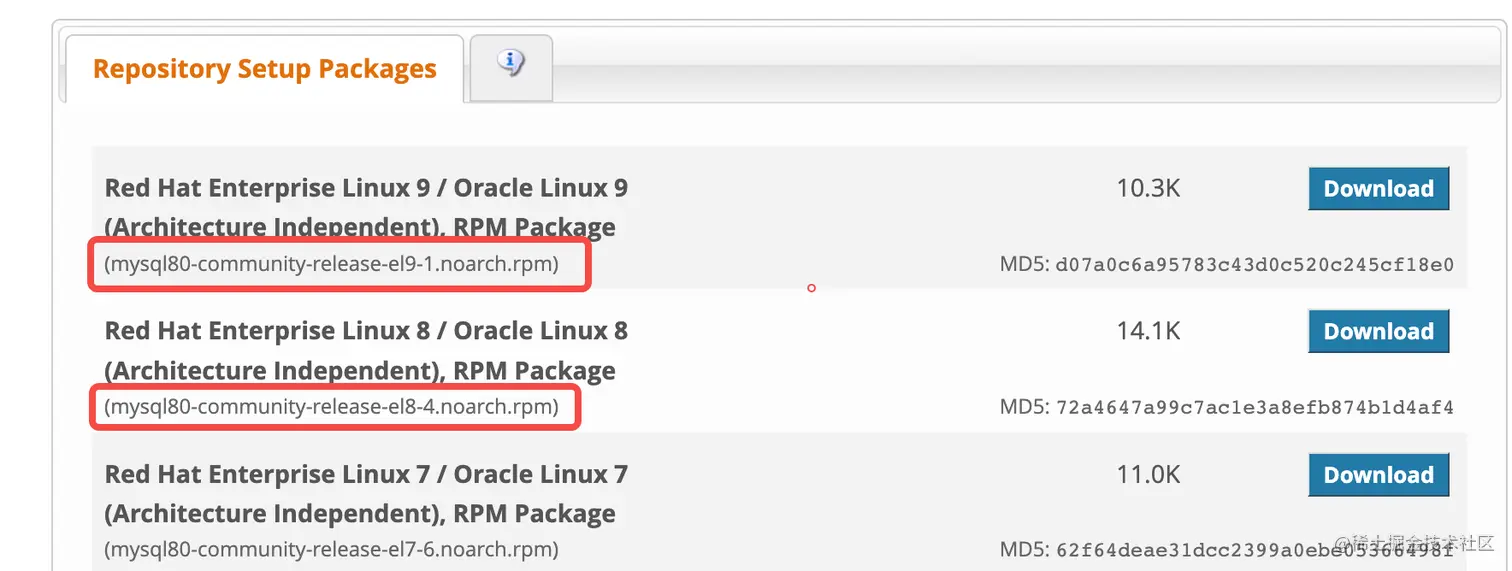Click the 14.1K file size text
Image resolution: width=1512 pixels, height=571 pixels.
(1148, 331)
